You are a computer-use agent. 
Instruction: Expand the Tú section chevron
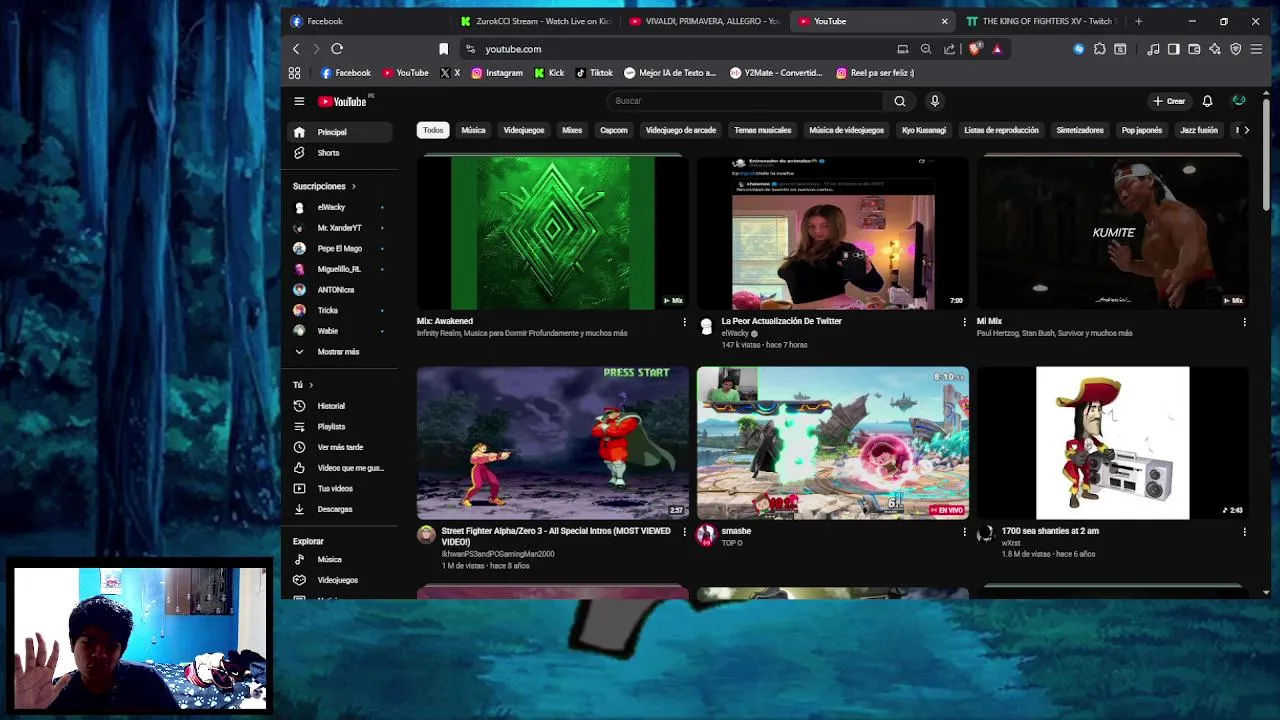click(311, 385)
